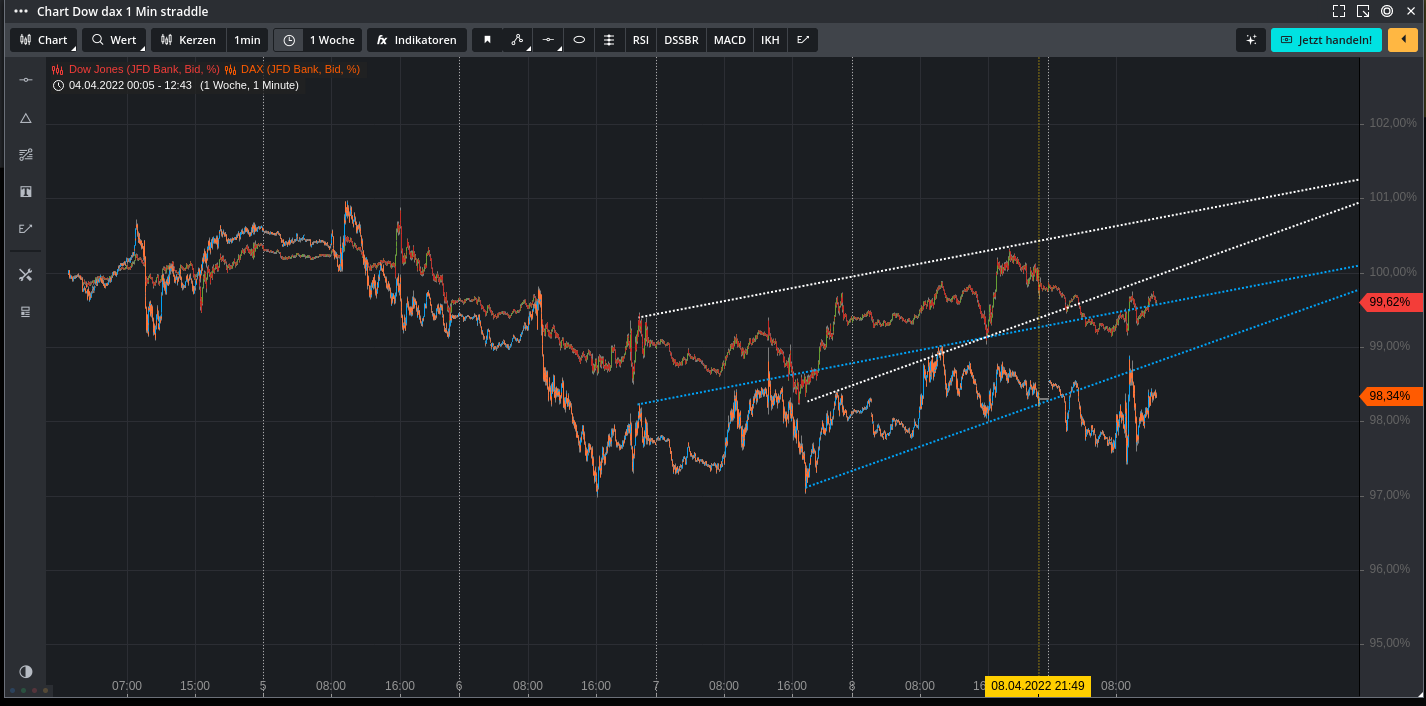This screenshot has height=706, width=1426.
Task: Open the Kerzen chart type dropdown
Action: [188, 39]
